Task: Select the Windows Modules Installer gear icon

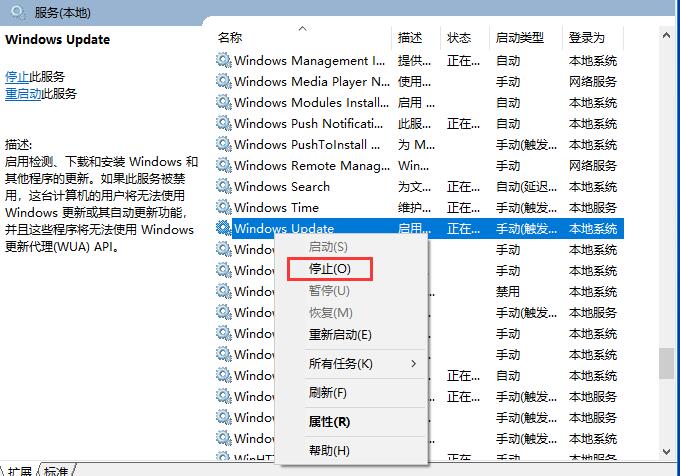Action: pos(223,102)
